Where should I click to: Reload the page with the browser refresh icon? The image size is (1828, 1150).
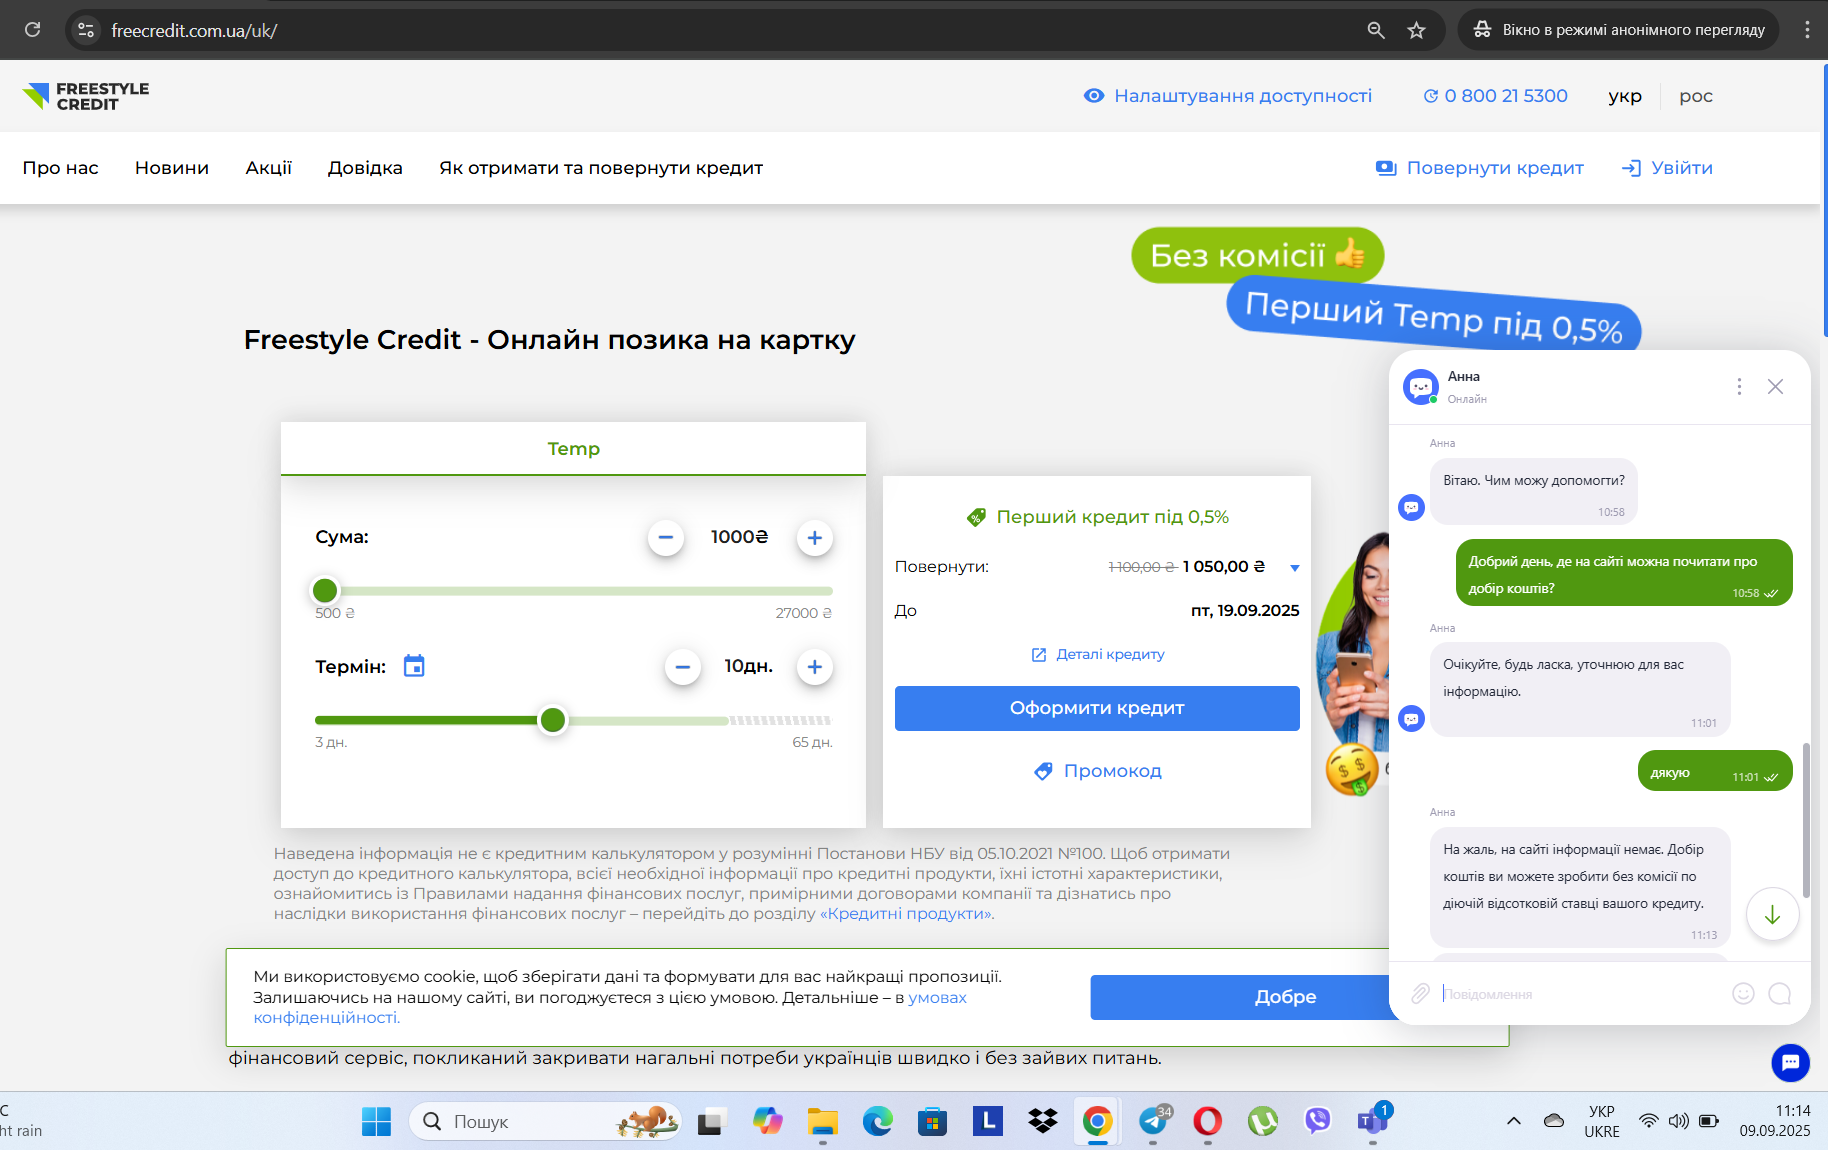tap(32, 30)
